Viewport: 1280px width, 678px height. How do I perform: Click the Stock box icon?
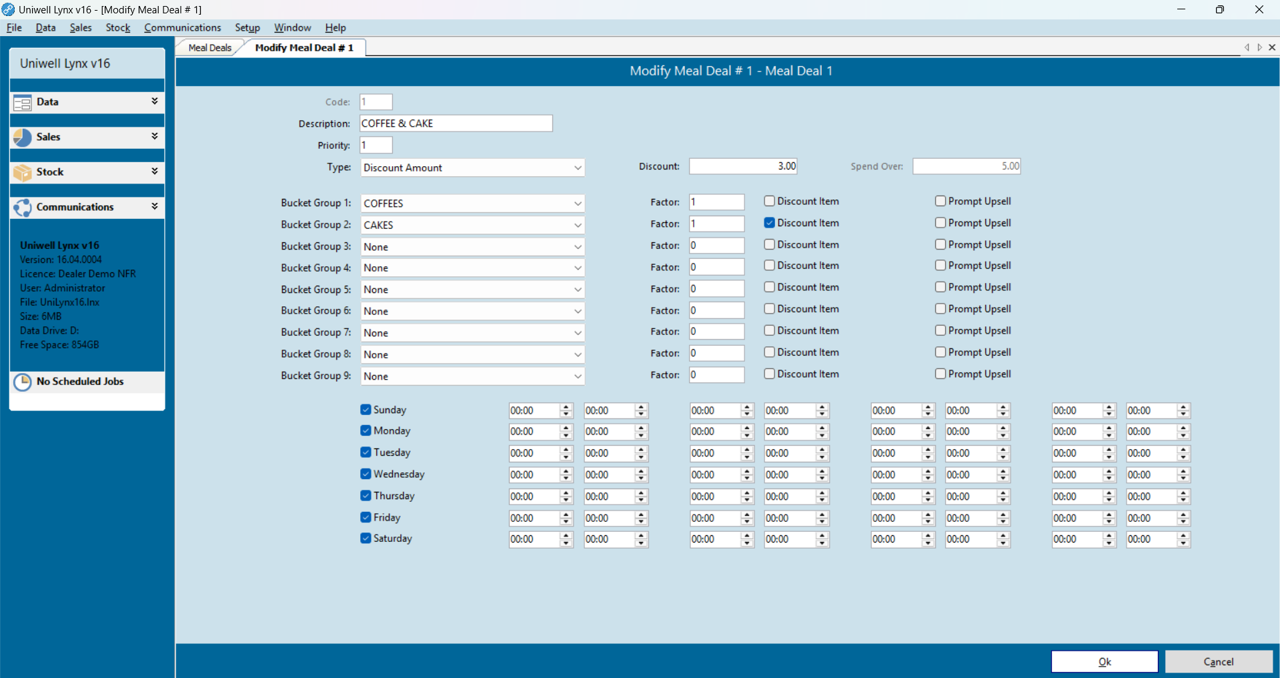(x=22, y=172)
